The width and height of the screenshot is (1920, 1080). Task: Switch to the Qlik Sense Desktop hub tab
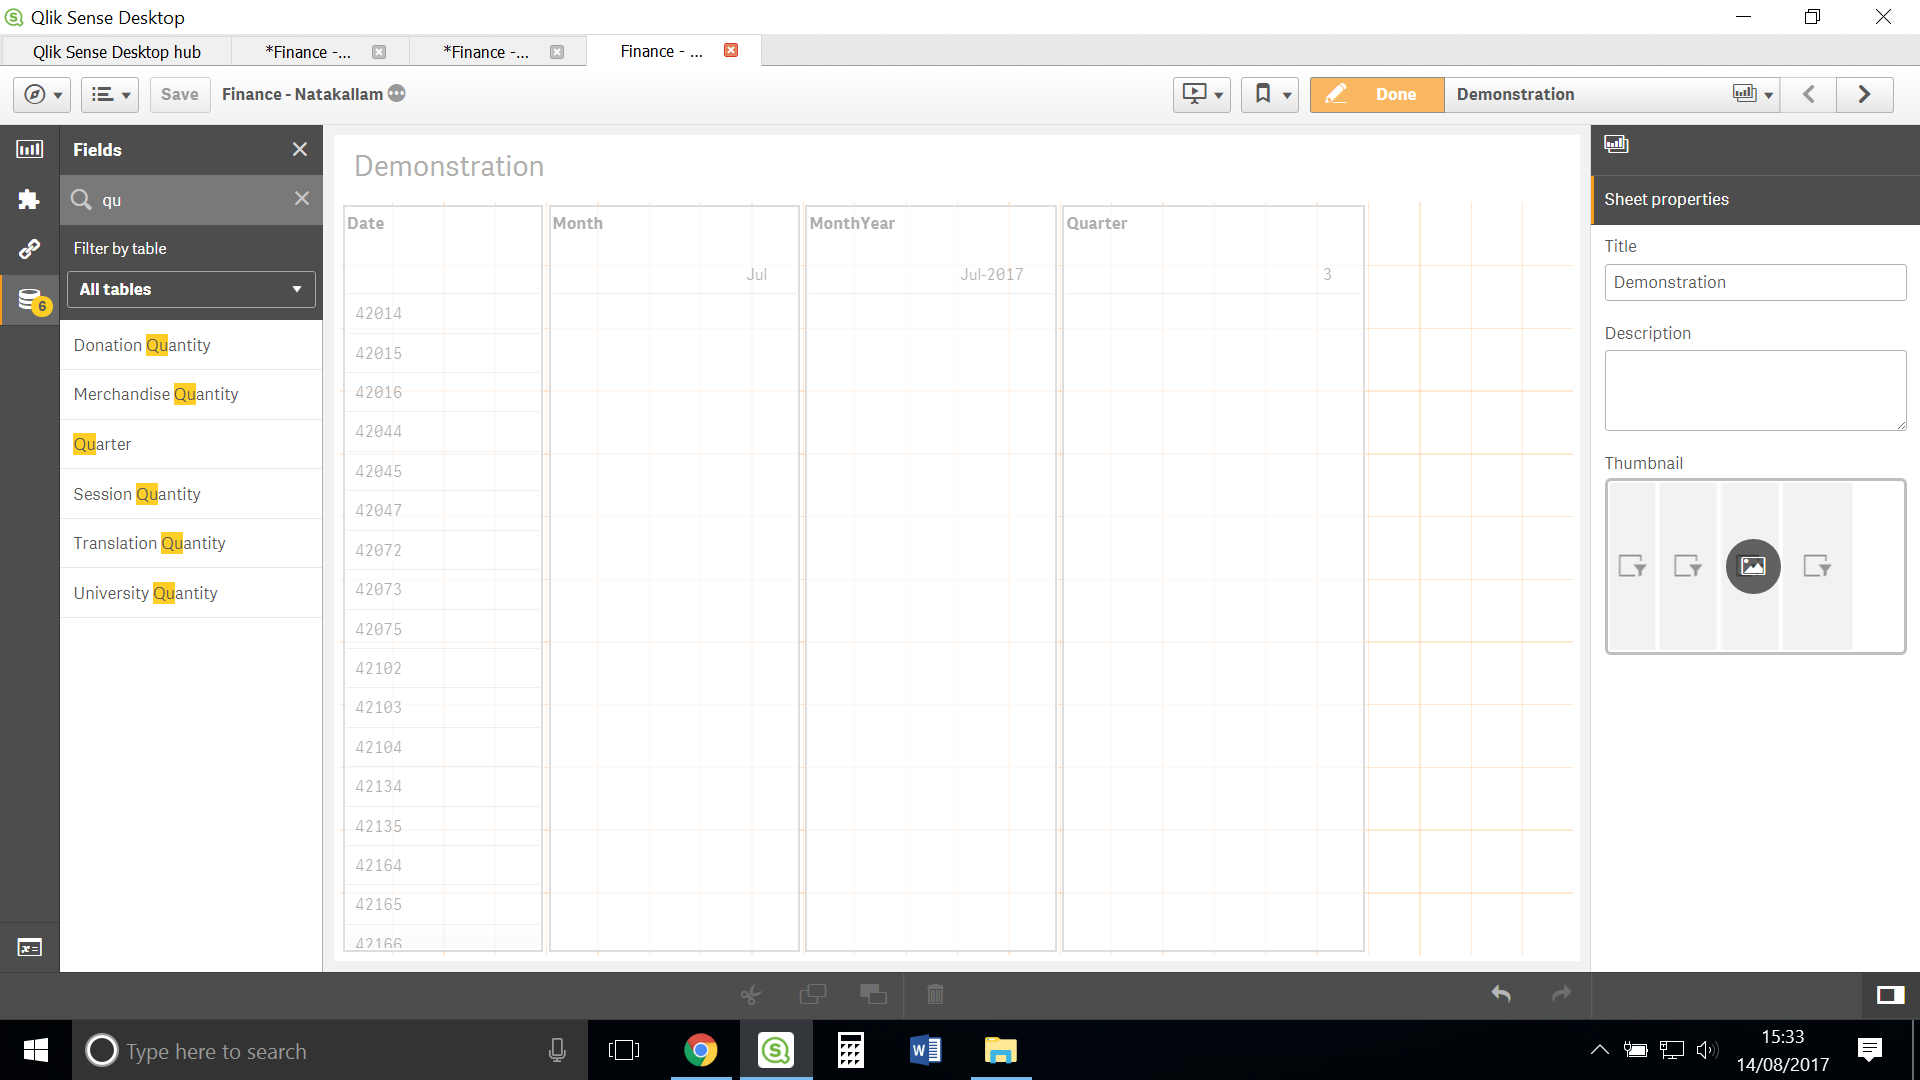coord(117,51)
